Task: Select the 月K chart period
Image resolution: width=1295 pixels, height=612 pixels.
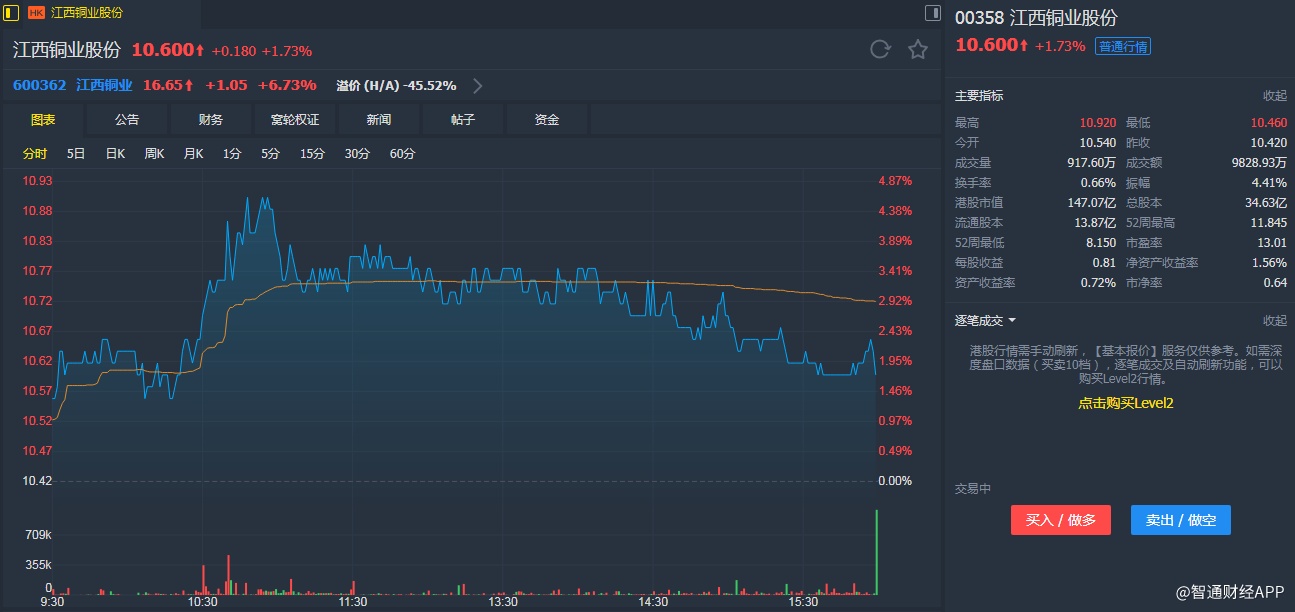Action: [193, 153]
